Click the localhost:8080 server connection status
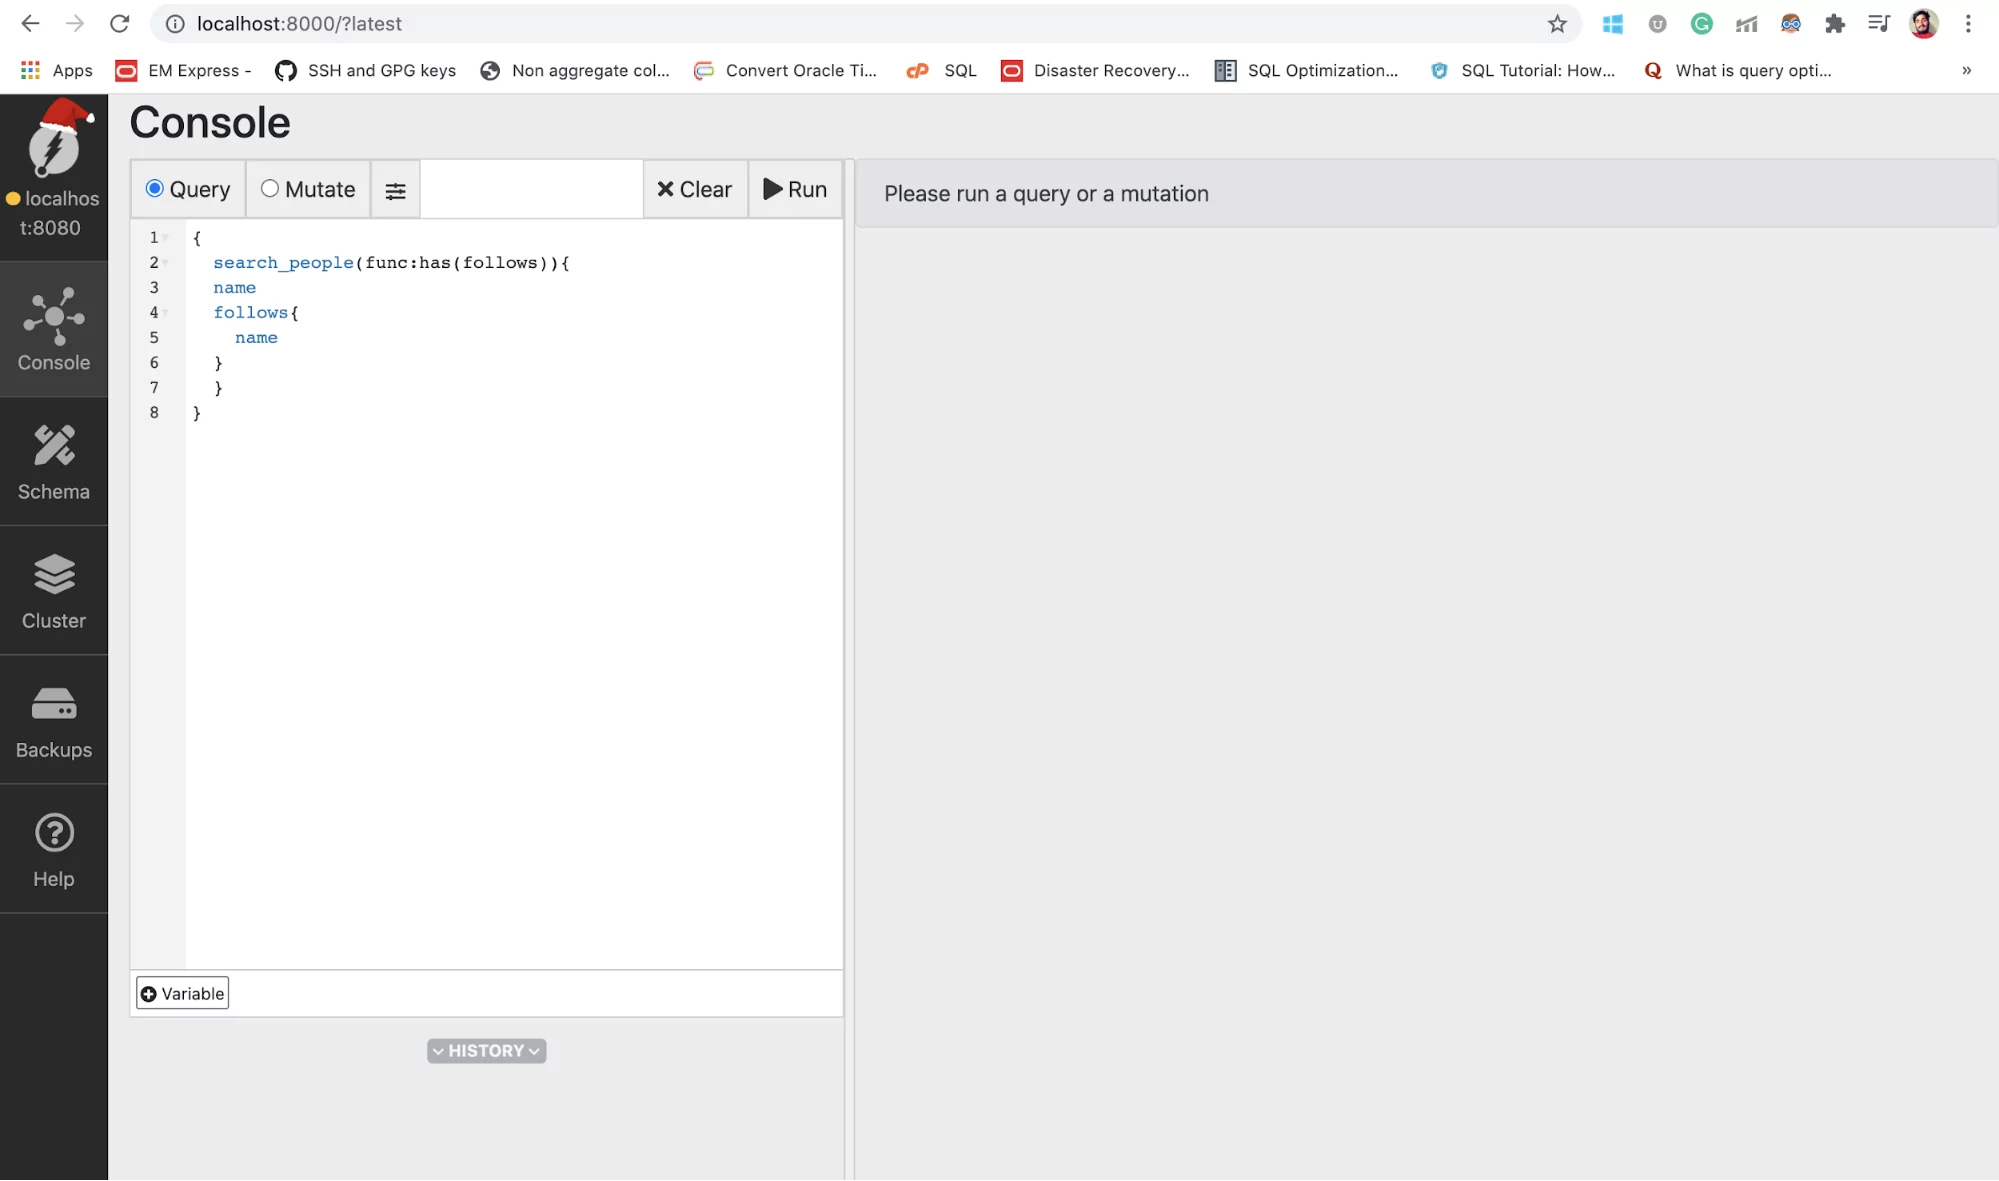 point(54,213)
